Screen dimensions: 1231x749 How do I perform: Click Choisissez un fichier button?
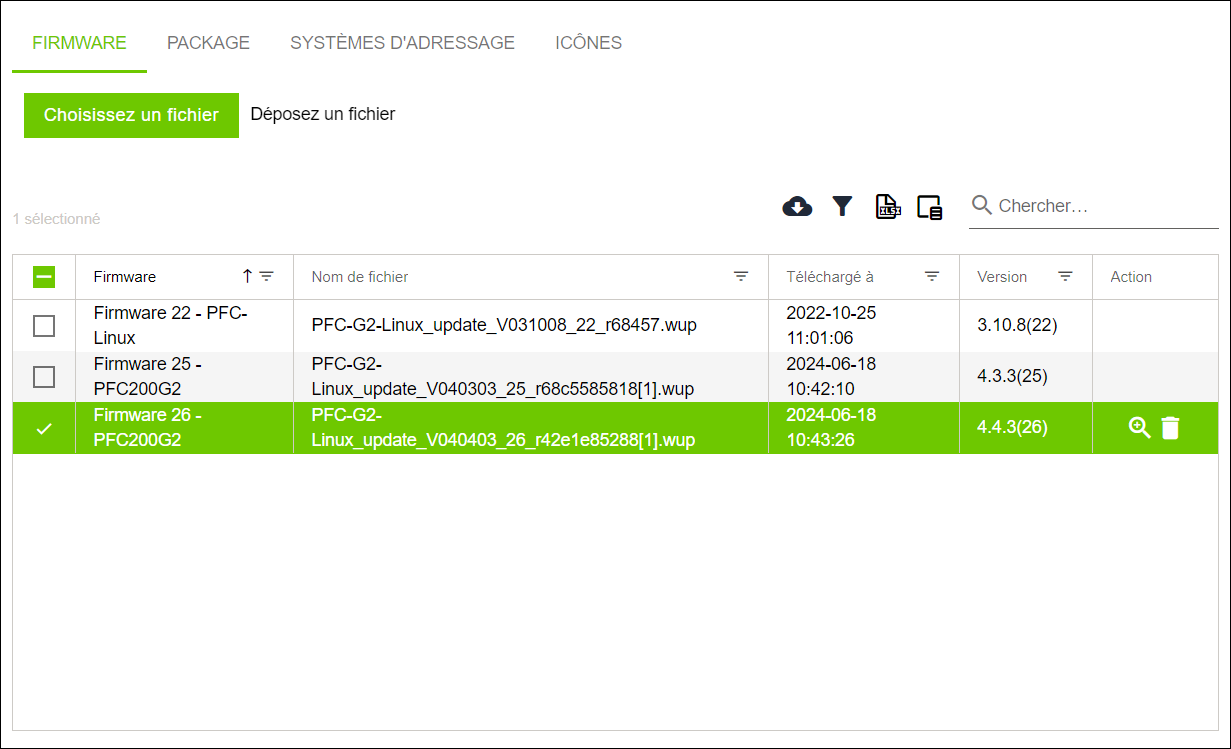[131, 115]
